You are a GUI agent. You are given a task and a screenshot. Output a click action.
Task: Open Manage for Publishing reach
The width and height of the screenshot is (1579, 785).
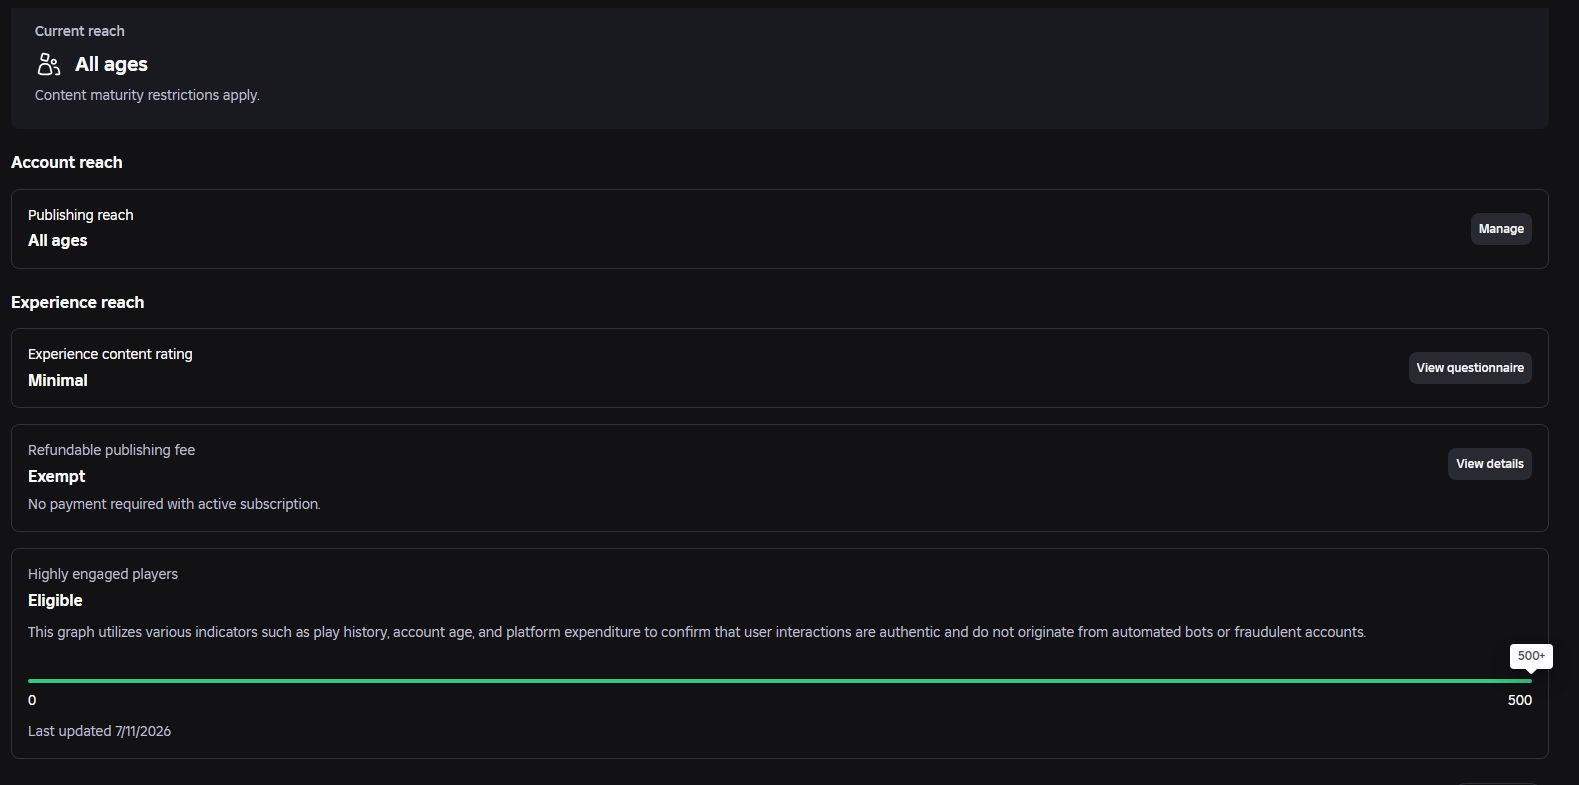click(x=1501, y=229)
